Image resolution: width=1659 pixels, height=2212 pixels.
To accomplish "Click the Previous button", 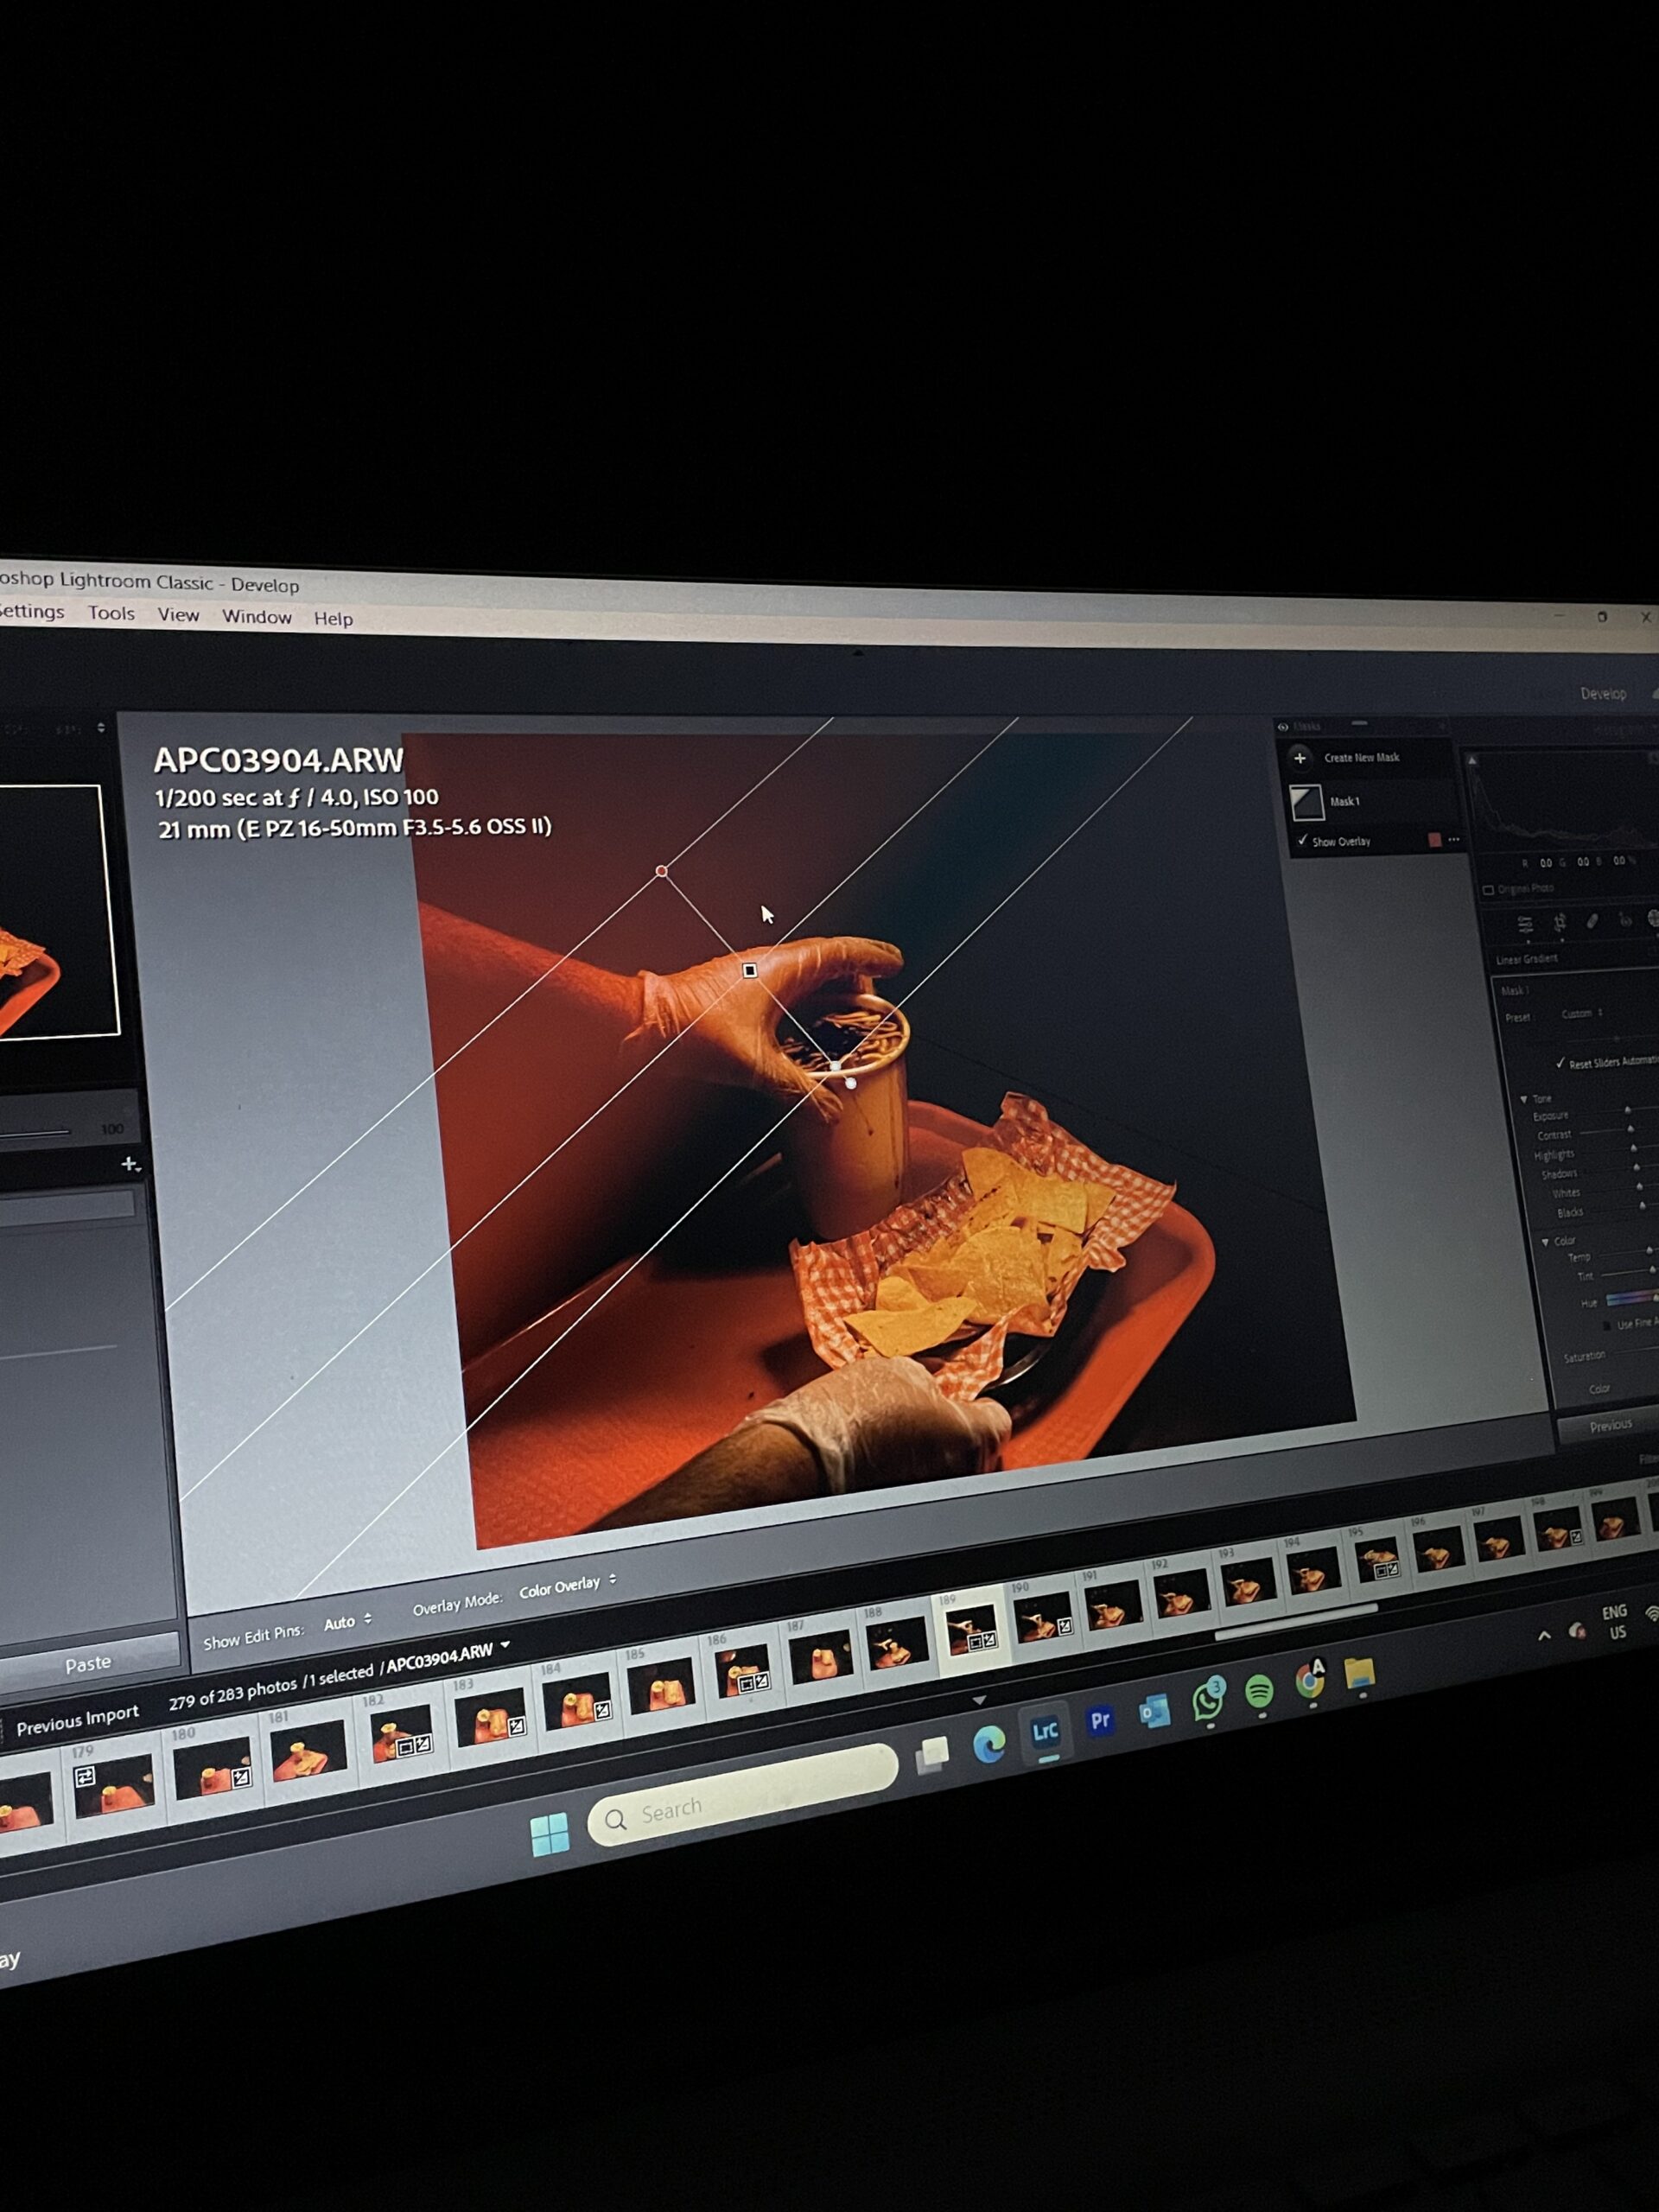I will pyautogui.click(x=1609, y=1425).
